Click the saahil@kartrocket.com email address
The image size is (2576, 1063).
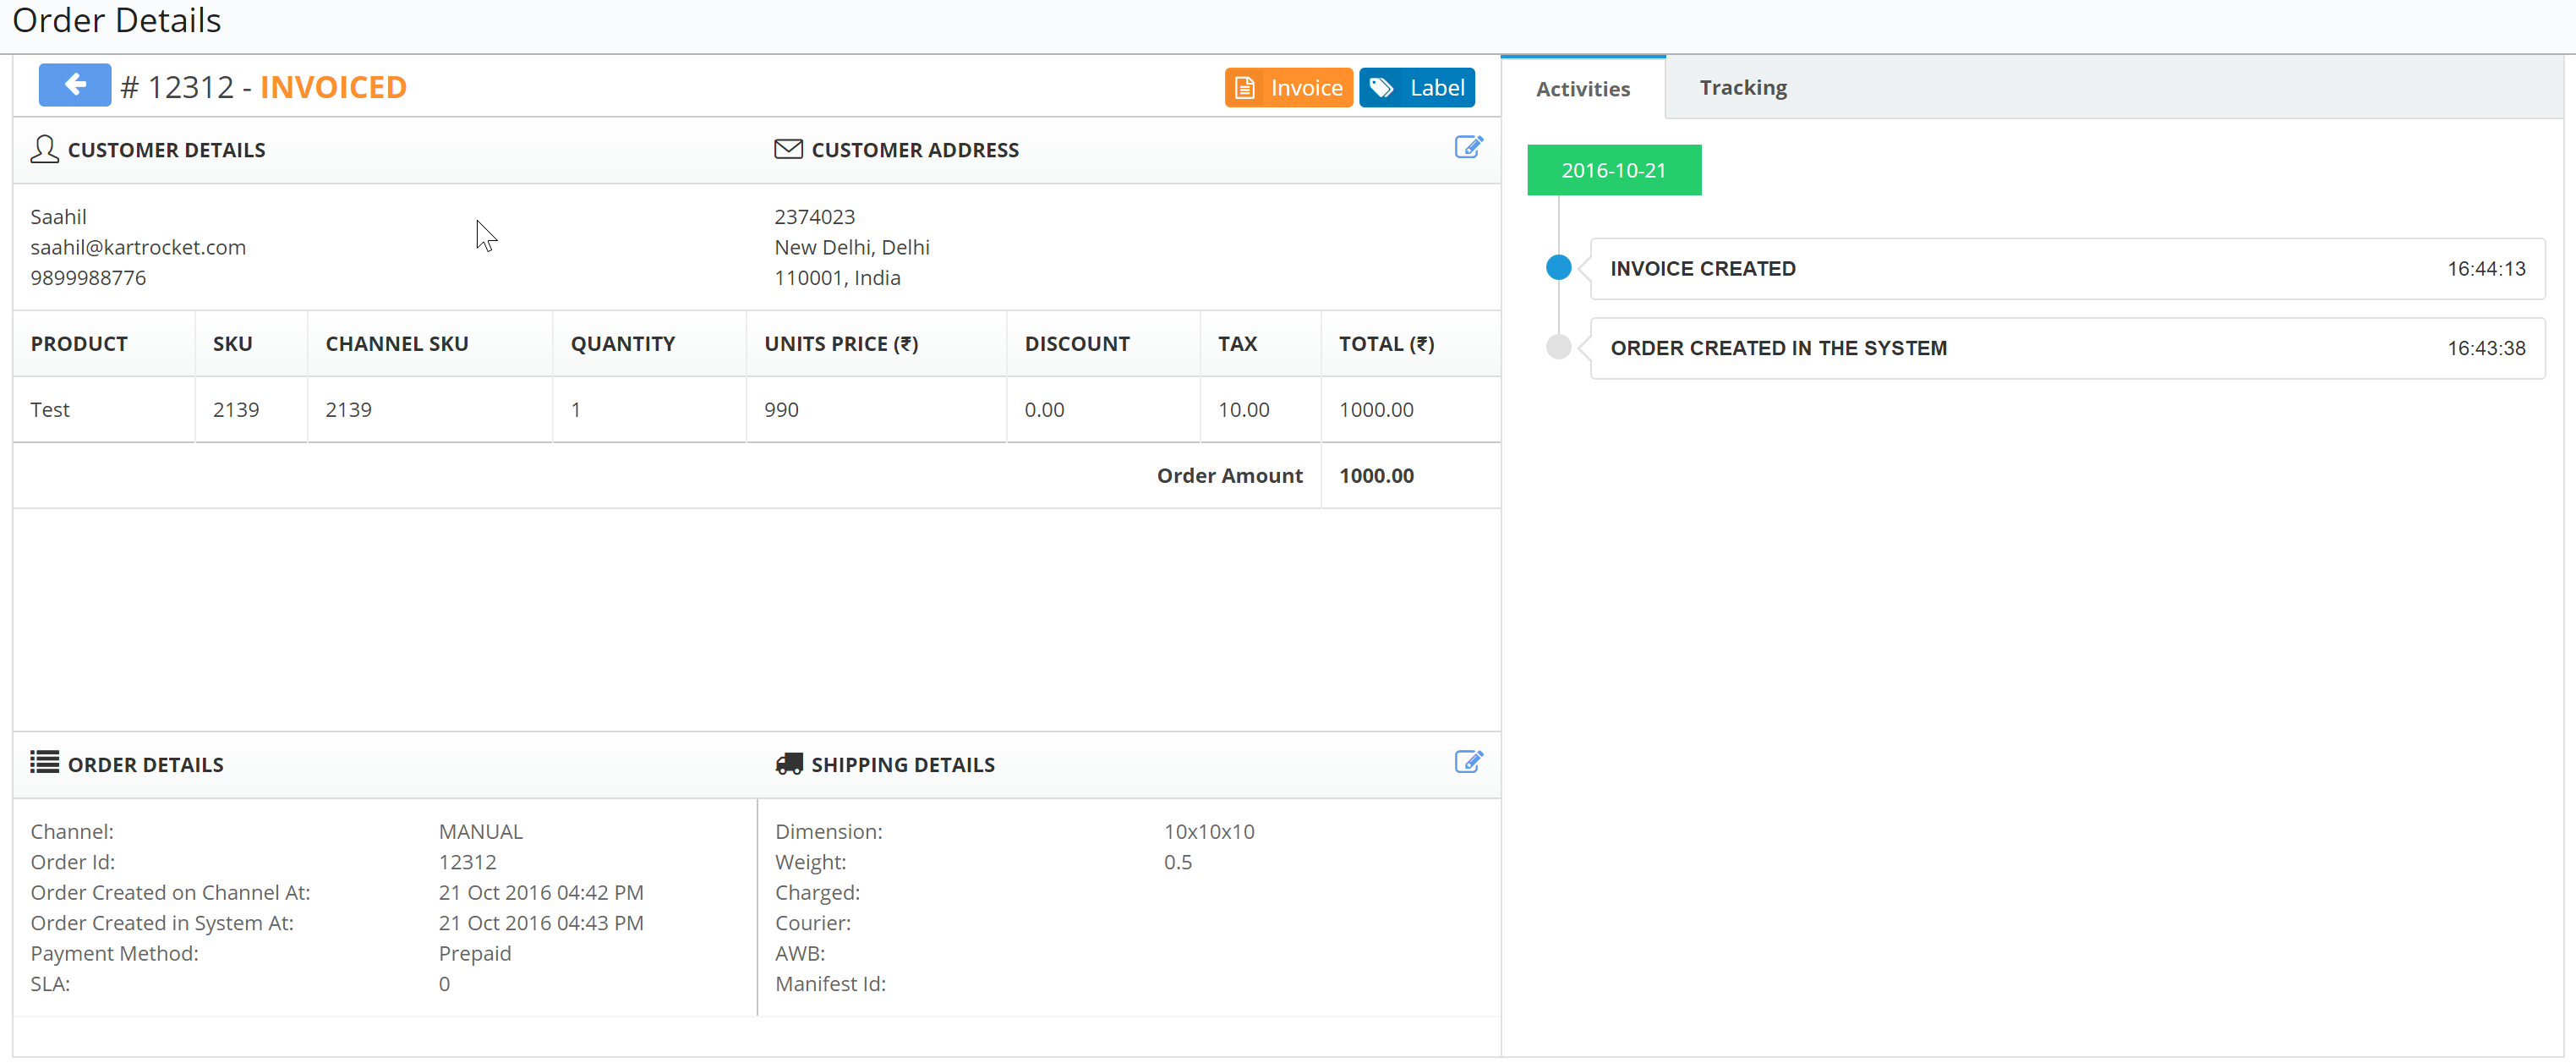[138, 247]
